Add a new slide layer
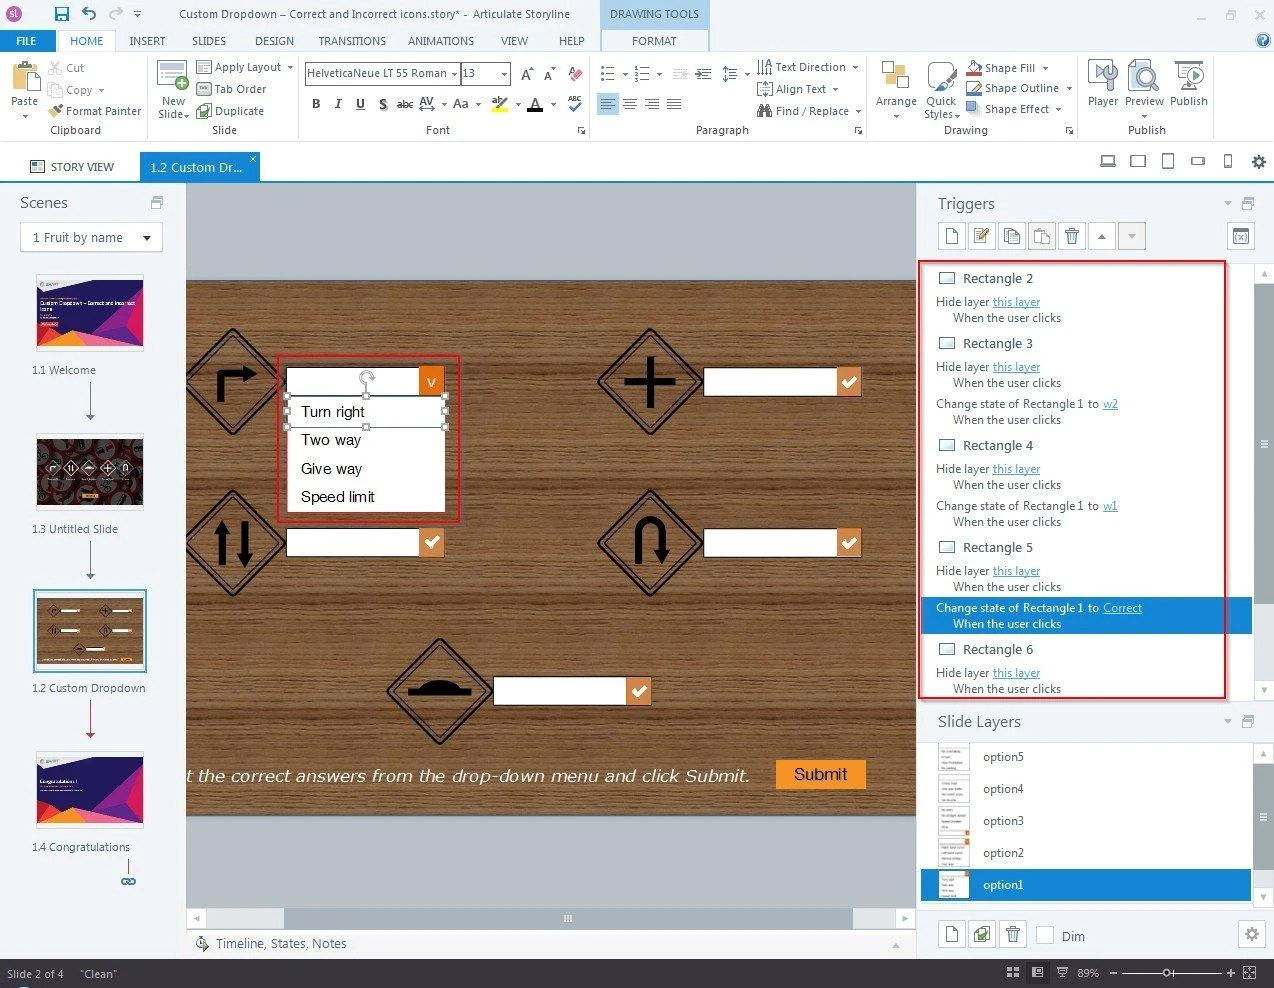1274x988 pixels. 952,934
